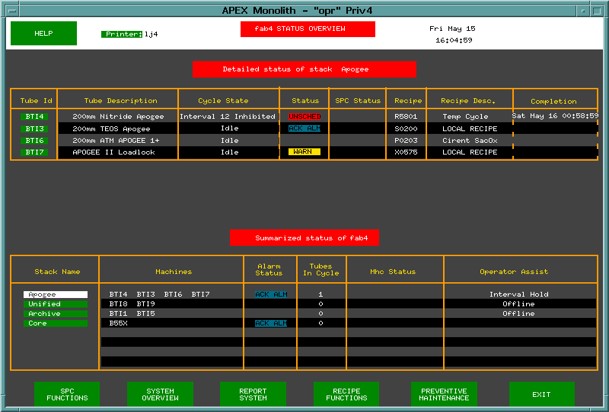The image size is (609, 412).
Task: Click the yellow WARN status badge
Action: pyautogui.click(x=304, y=152)
